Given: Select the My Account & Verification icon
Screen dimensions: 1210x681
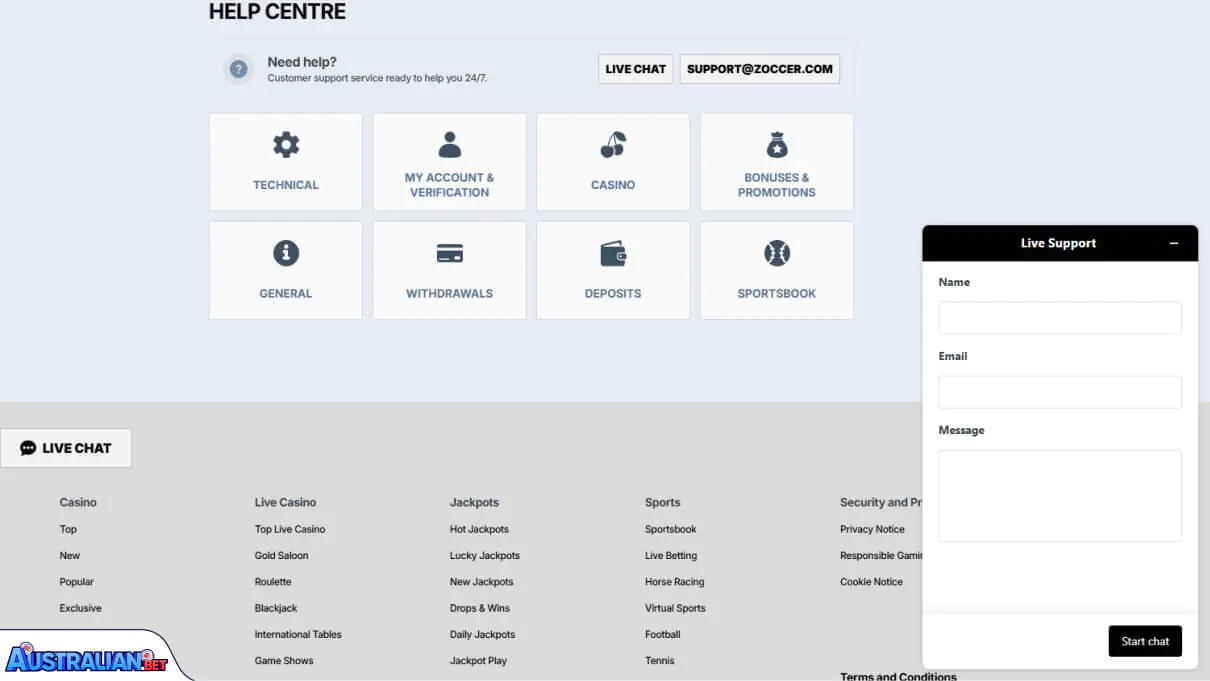Looking at the screenshot, I should click(x=449, y=146).
